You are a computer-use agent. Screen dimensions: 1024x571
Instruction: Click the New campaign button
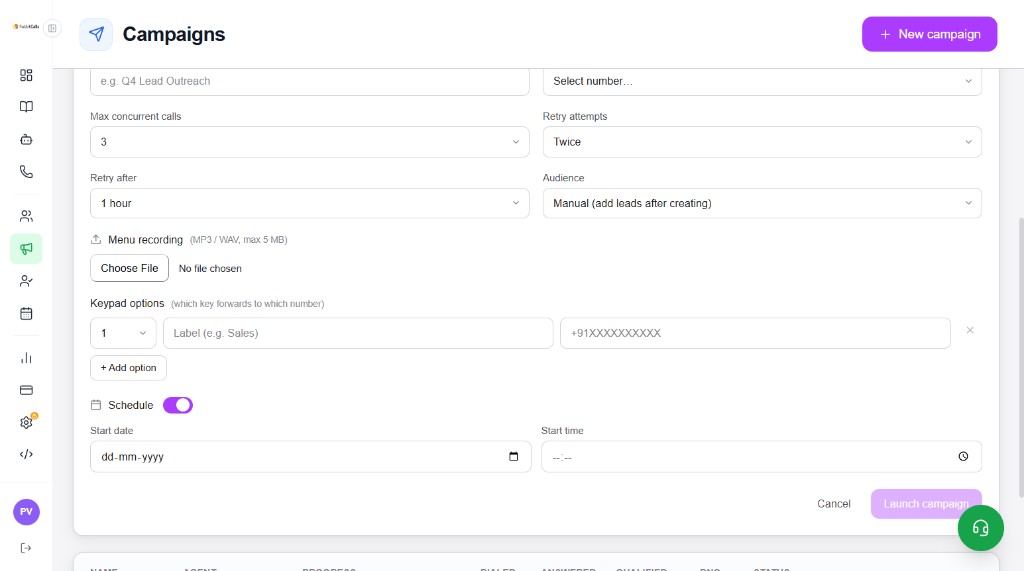(929, 34)
